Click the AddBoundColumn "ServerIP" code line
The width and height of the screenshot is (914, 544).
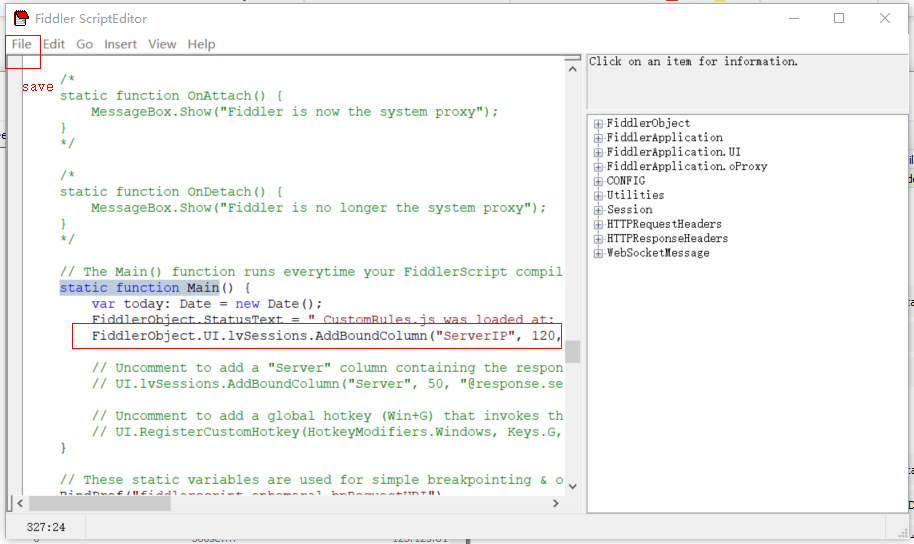pyautogui.click(x=326, y=336)
